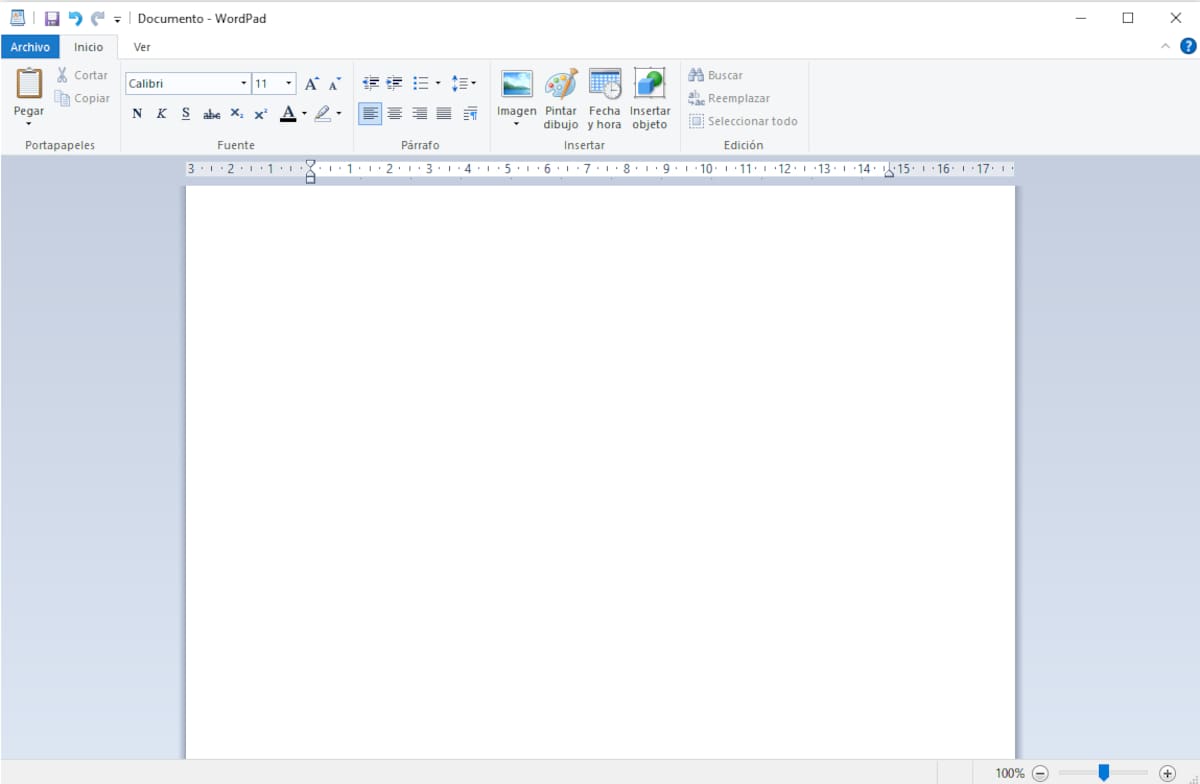Click the 100% zoom level text
The width and height of the screenshot is (1200, 784).
1010,773
